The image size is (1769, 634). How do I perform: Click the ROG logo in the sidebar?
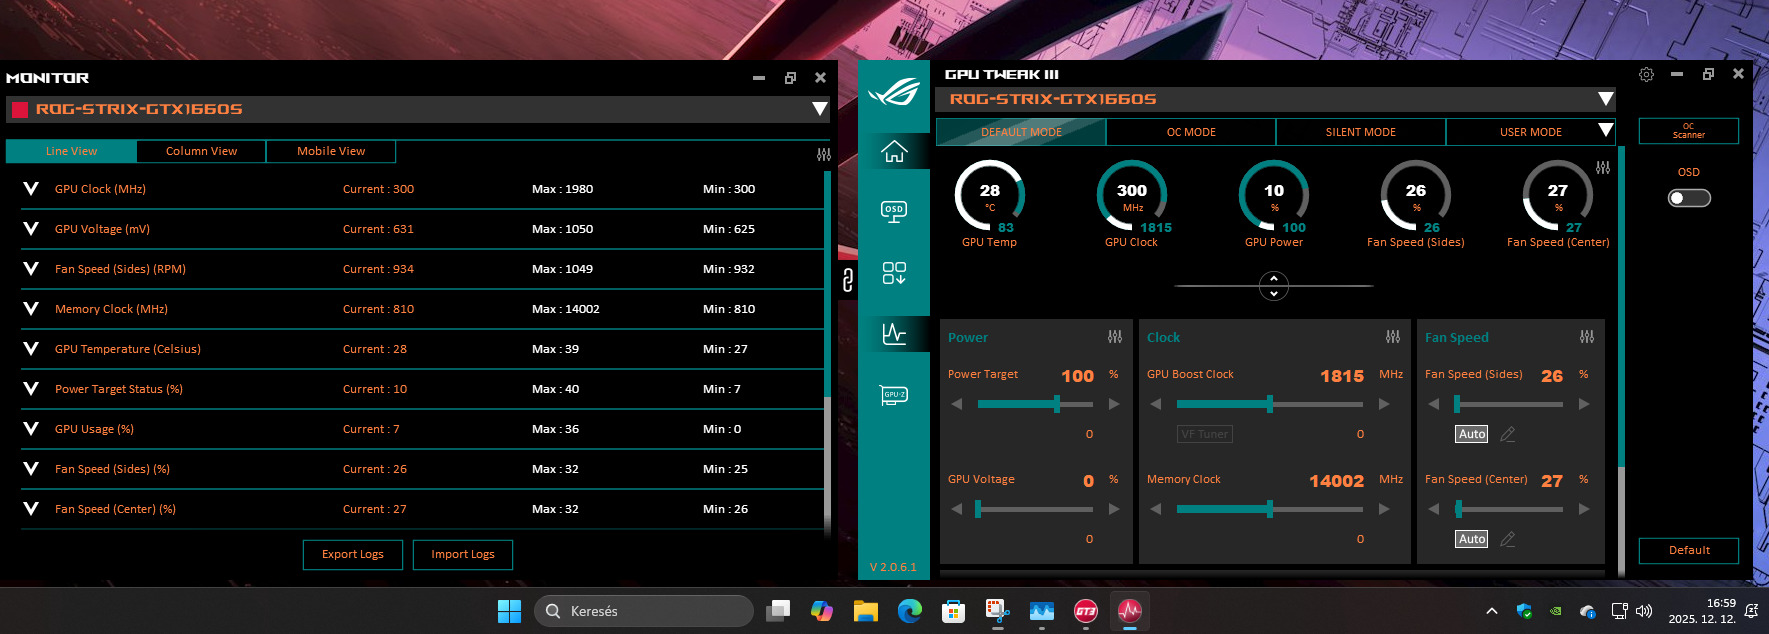tap(894, 94)
